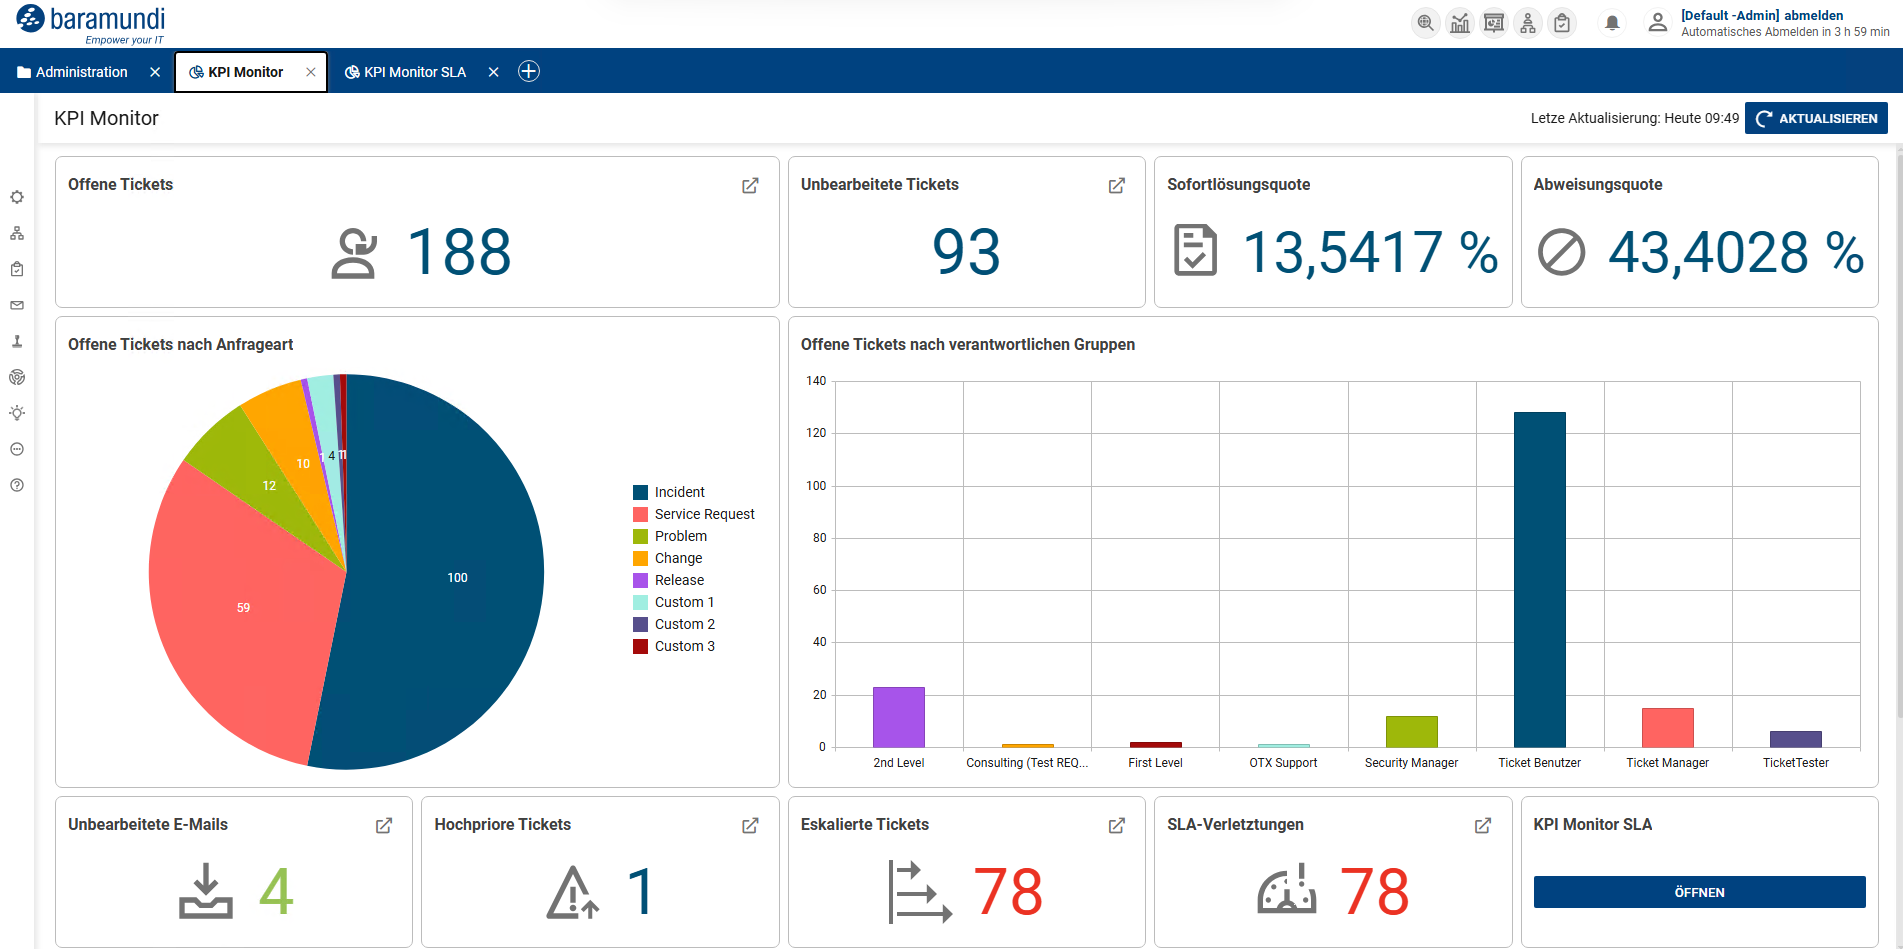Open the statistics chart tool in the top bar
This screenshot has height=949, width=1903.
pyautogui.click(x=1460, y=23)
